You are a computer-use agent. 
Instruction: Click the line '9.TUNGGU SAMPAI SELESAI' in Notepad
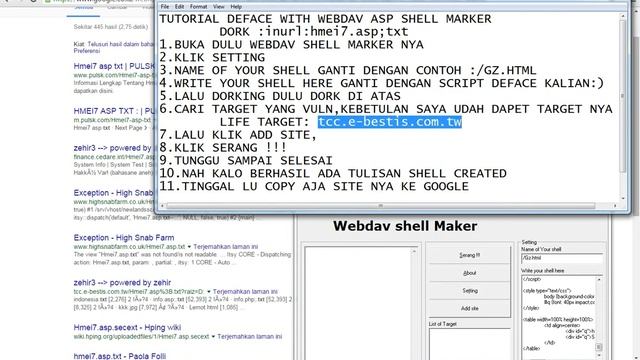coord(246,160)
